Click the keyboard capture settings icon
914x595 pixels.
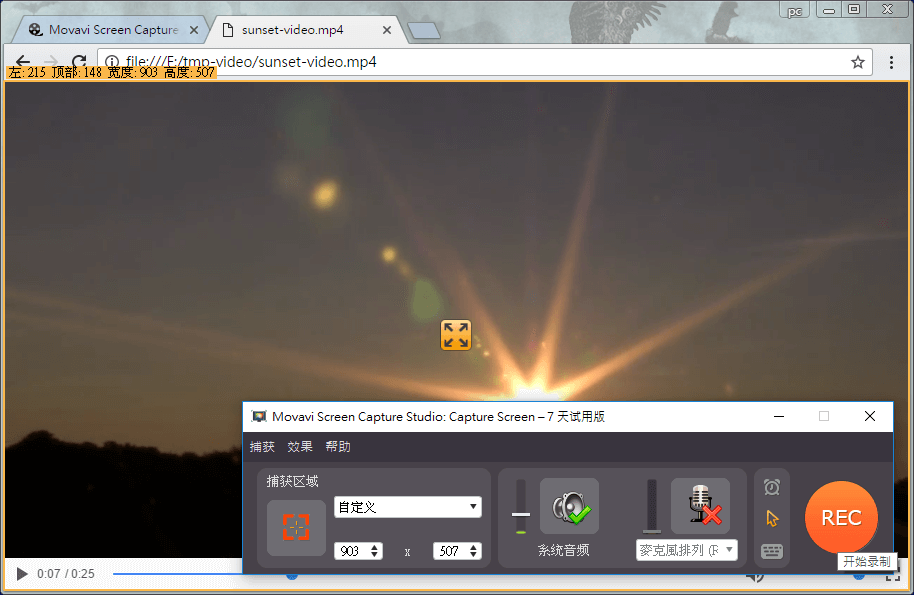click(x=771, y=548)
